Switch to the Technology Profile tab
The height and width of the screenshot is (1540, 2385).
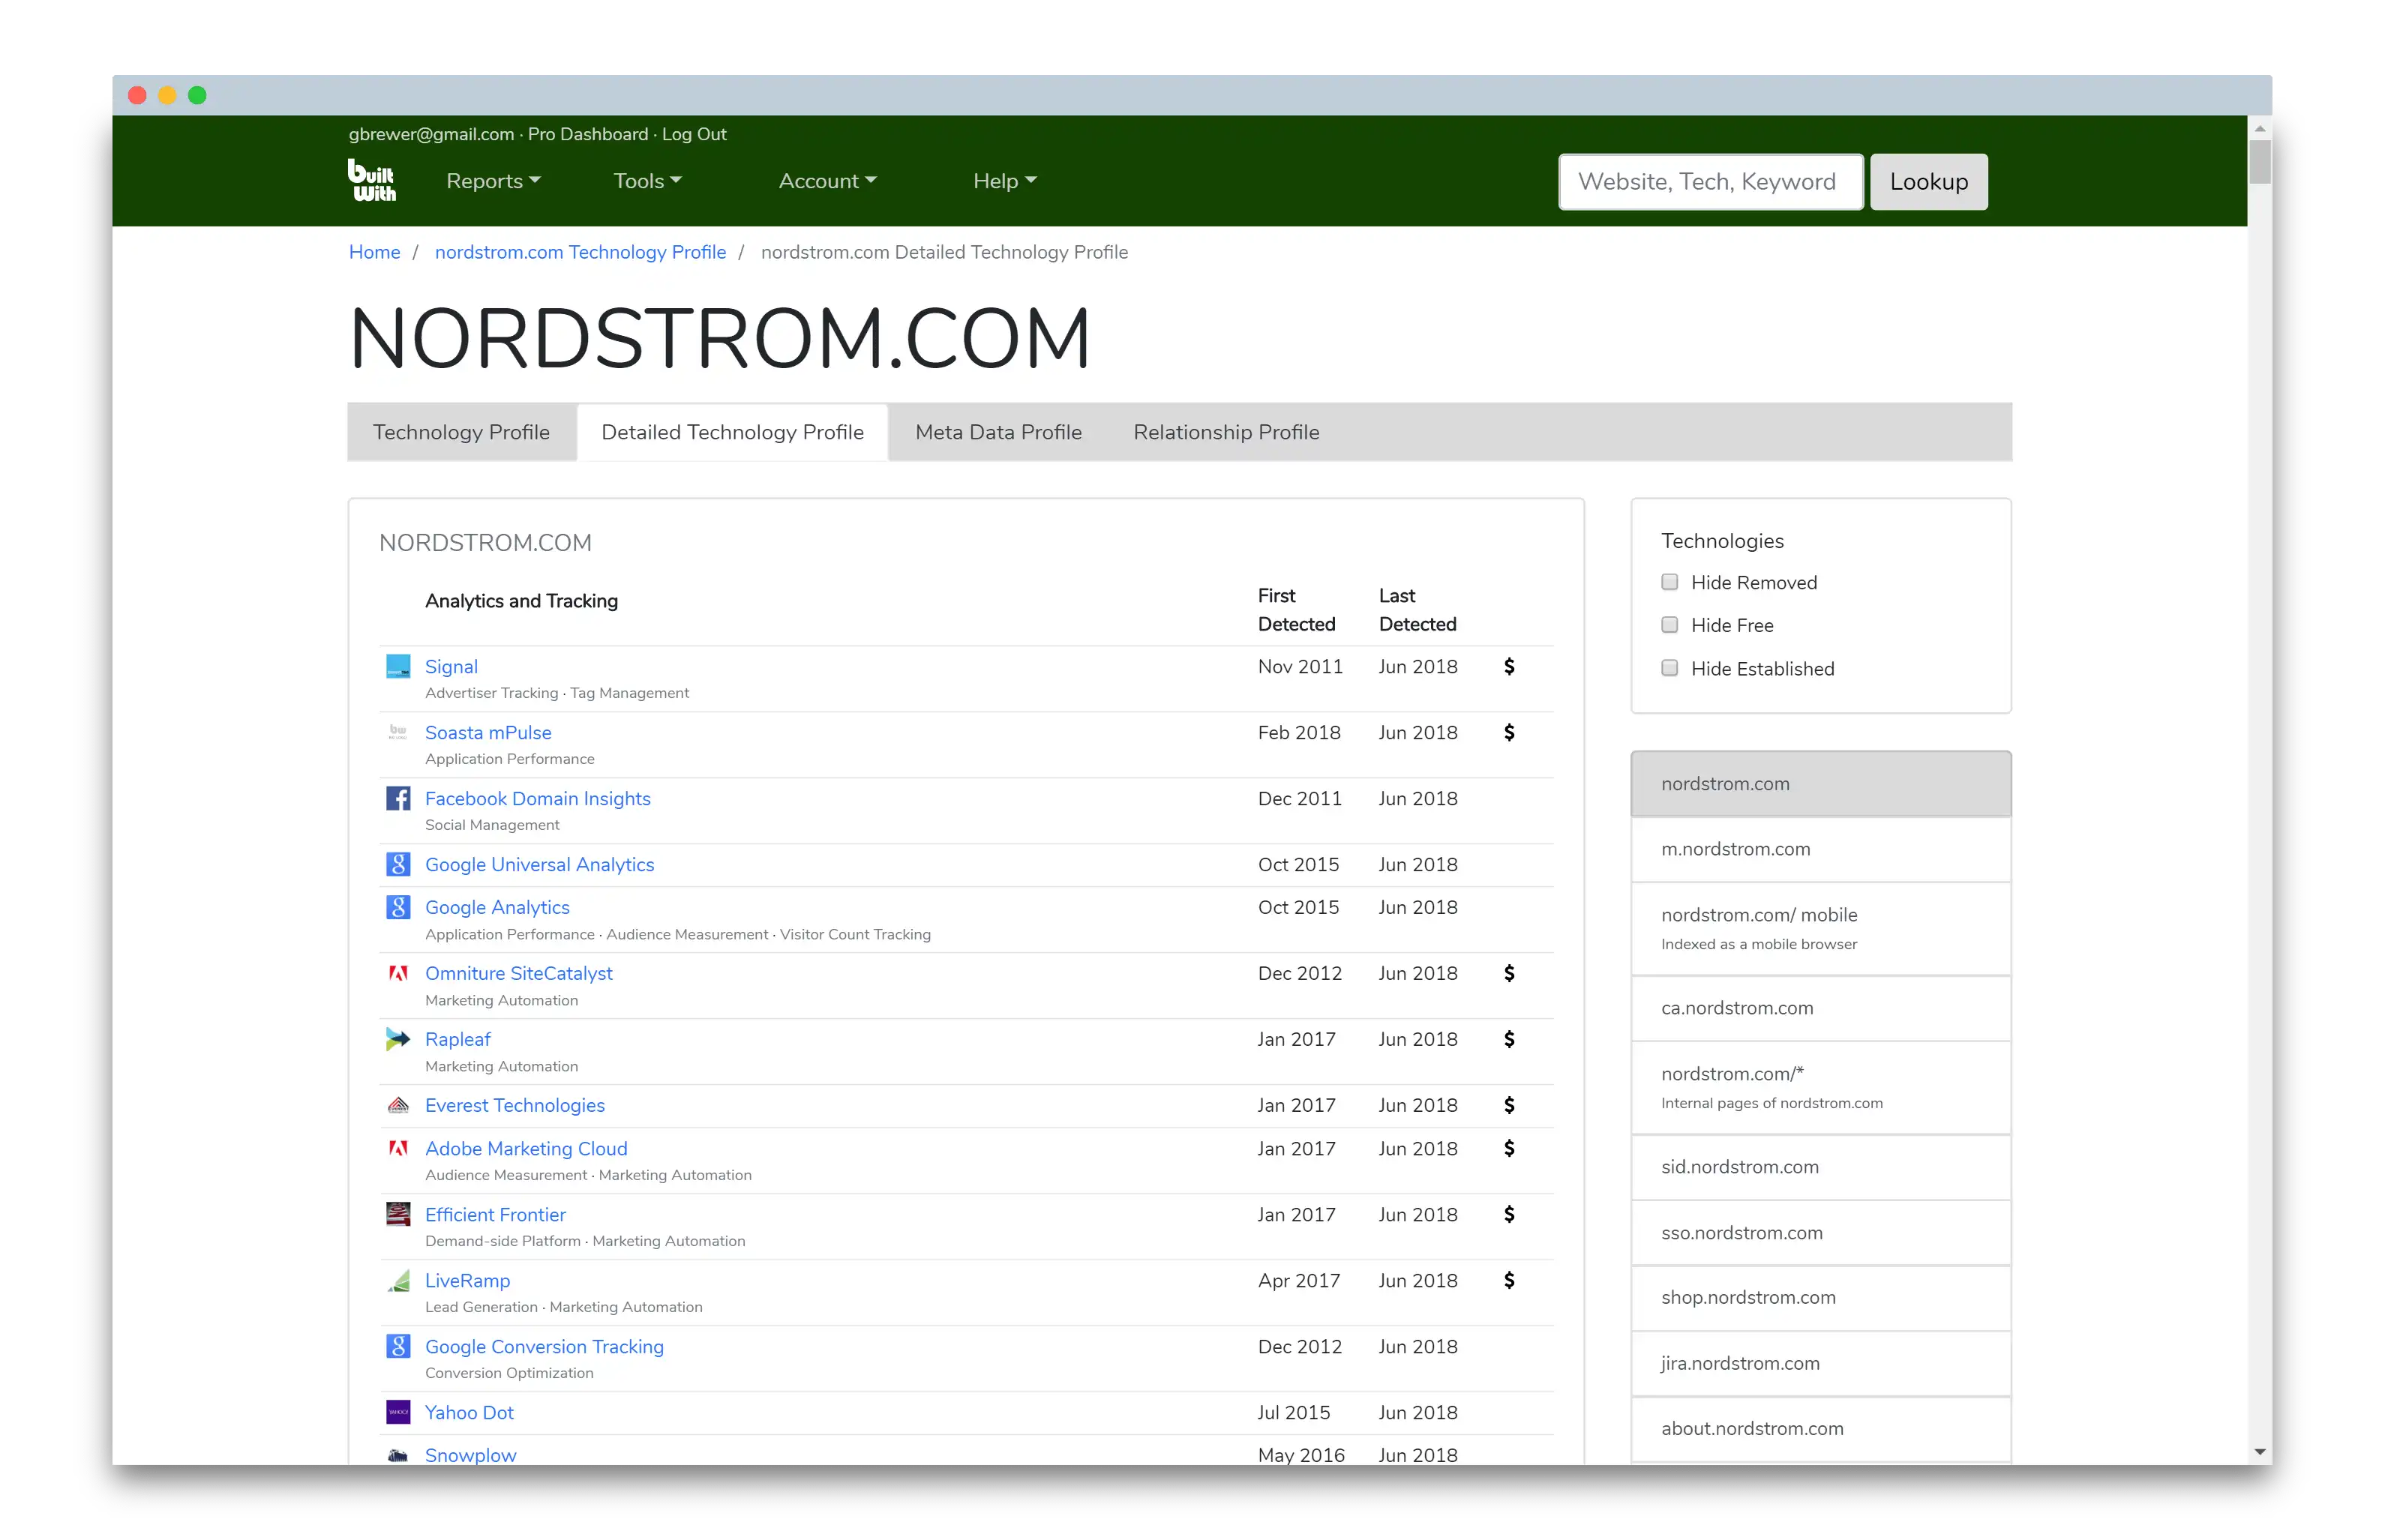[461, 432]
